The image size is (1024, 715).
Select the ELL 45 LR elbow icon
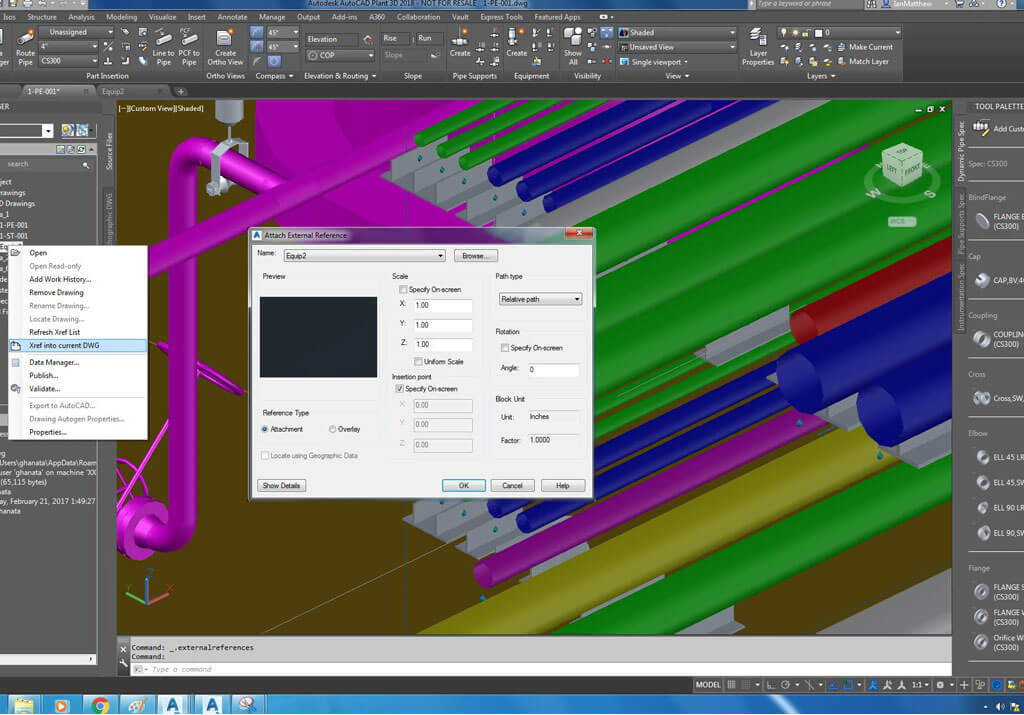click(983, 457)
